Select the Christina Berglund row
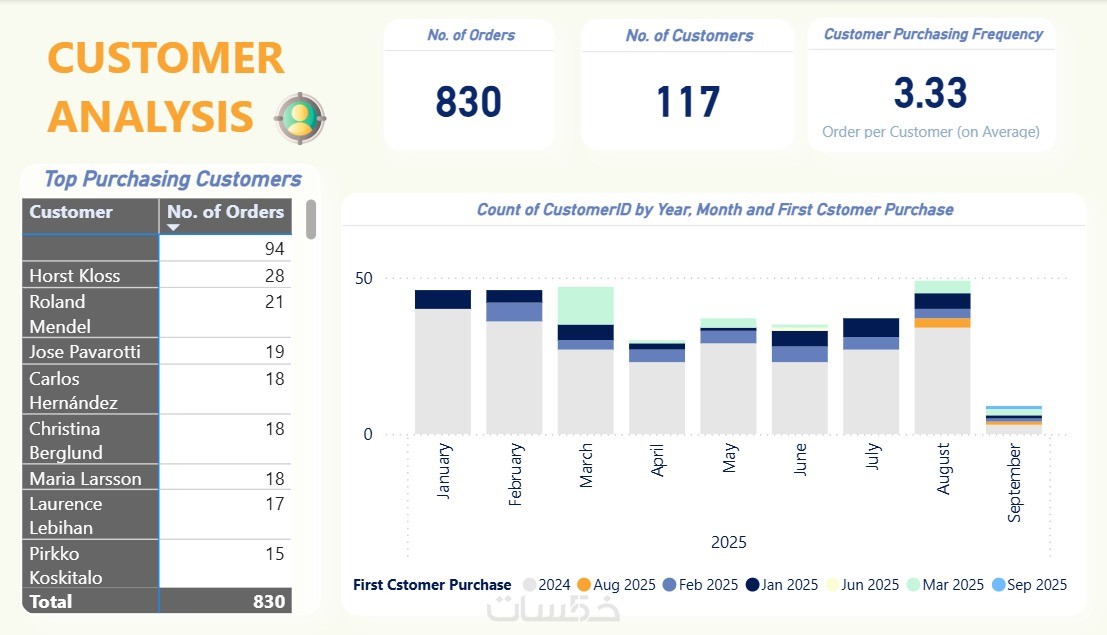Viewport: 1107px width, 635px height. 157,439
